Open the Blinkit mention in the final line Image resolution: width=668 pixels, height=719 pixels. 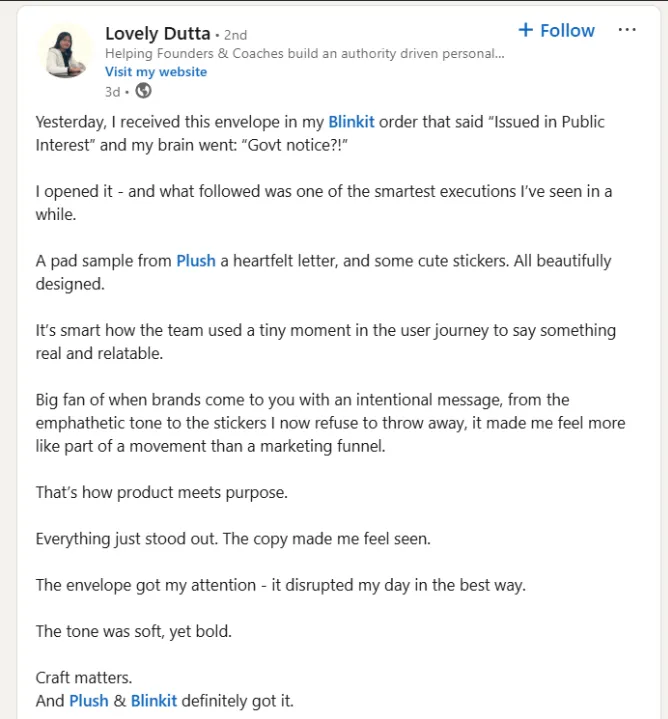click(154, 701)
